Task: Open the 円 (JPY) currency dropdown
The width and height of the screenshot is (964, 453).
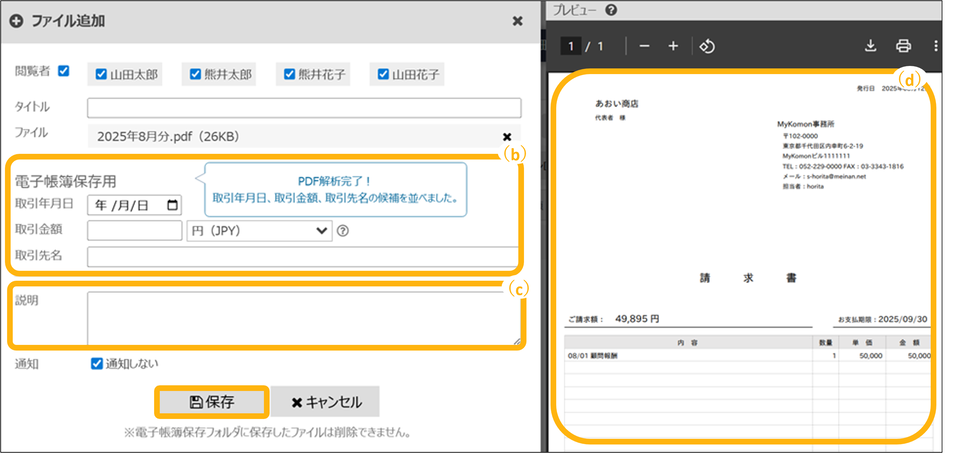Action: [x=259, y=231]
